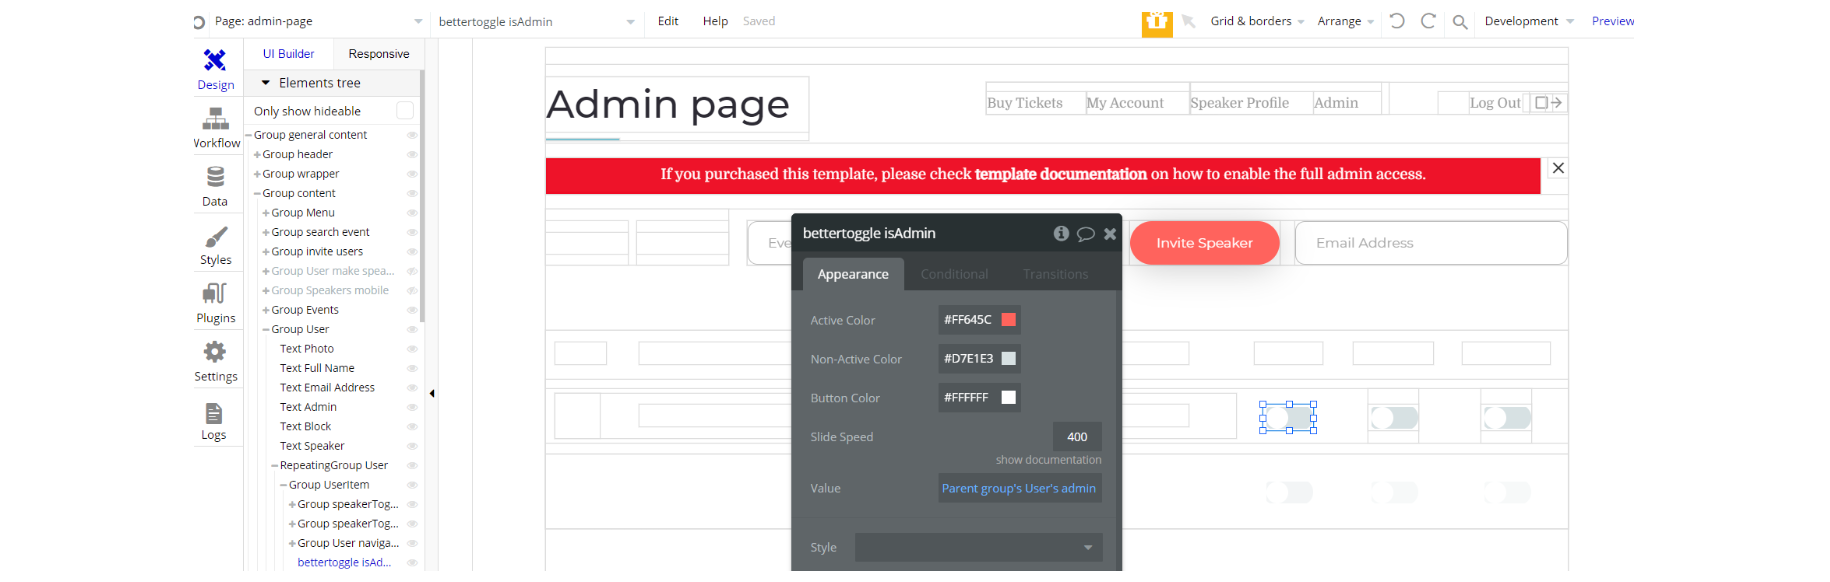Click the search magnifier icon
The image size is (1830, 582).
coord(1460,22)
